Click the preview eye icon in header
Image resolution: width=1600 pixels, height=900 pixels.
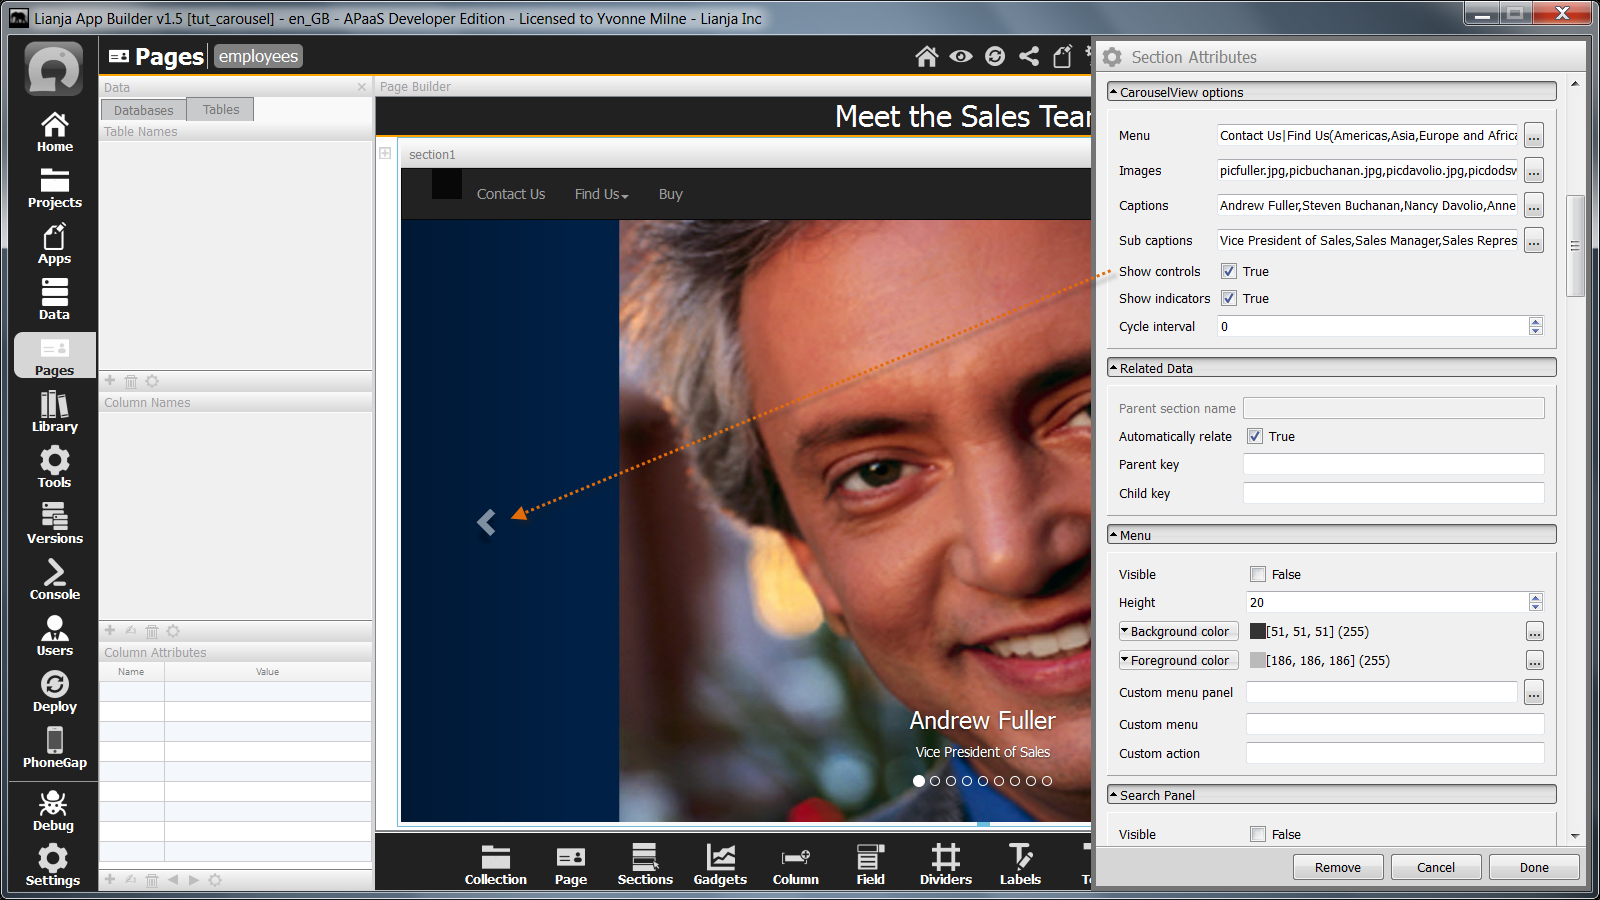pyautogui.click(x=961, y=56)
